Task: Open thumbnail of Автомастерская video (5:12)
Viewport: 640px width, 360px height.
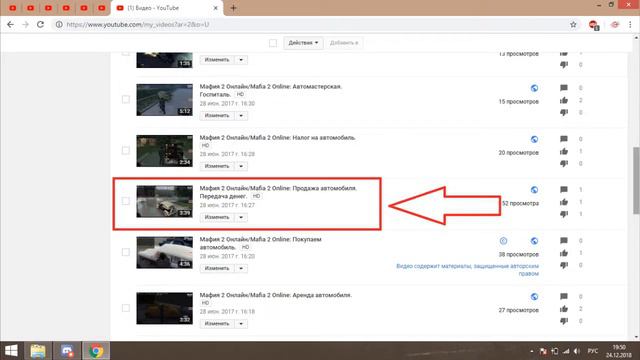Action: click(x=164, y=100)
